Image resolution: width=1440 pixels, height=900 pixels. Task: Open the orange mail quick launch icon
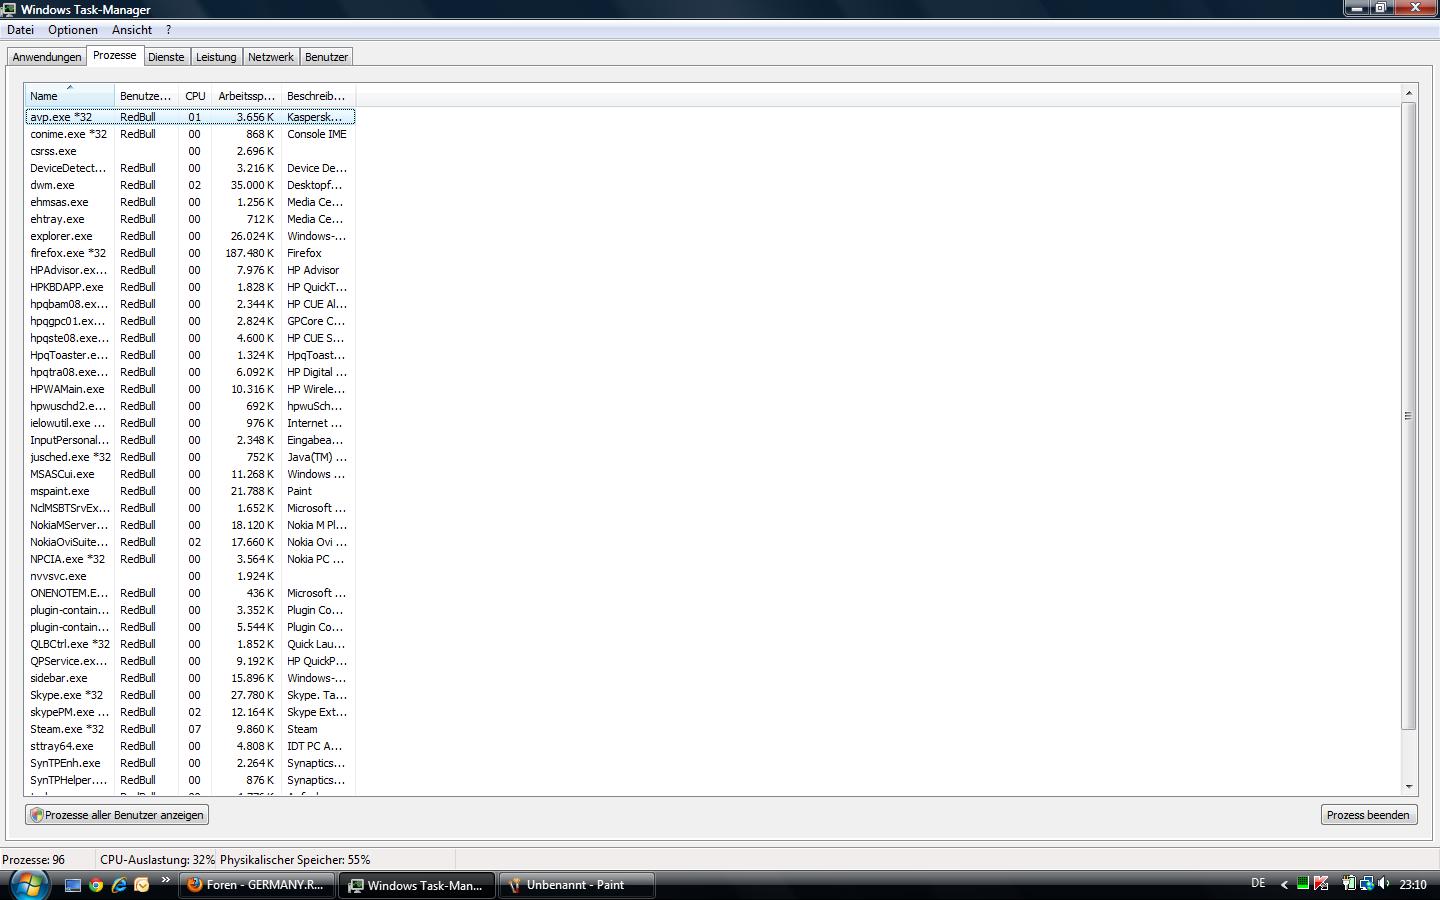click(x=142, y=885)
